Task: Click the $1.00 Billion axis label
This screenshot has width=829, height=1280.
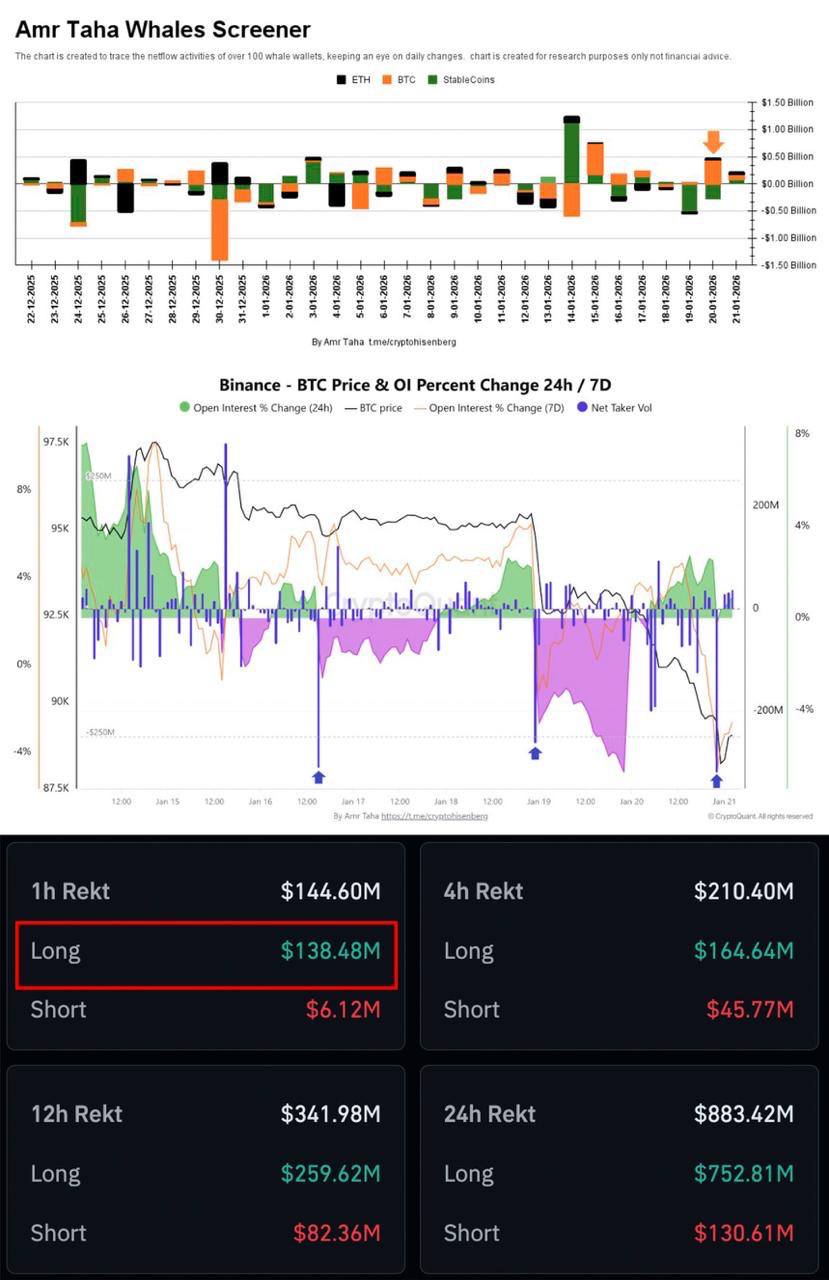Action: (787, 129)
